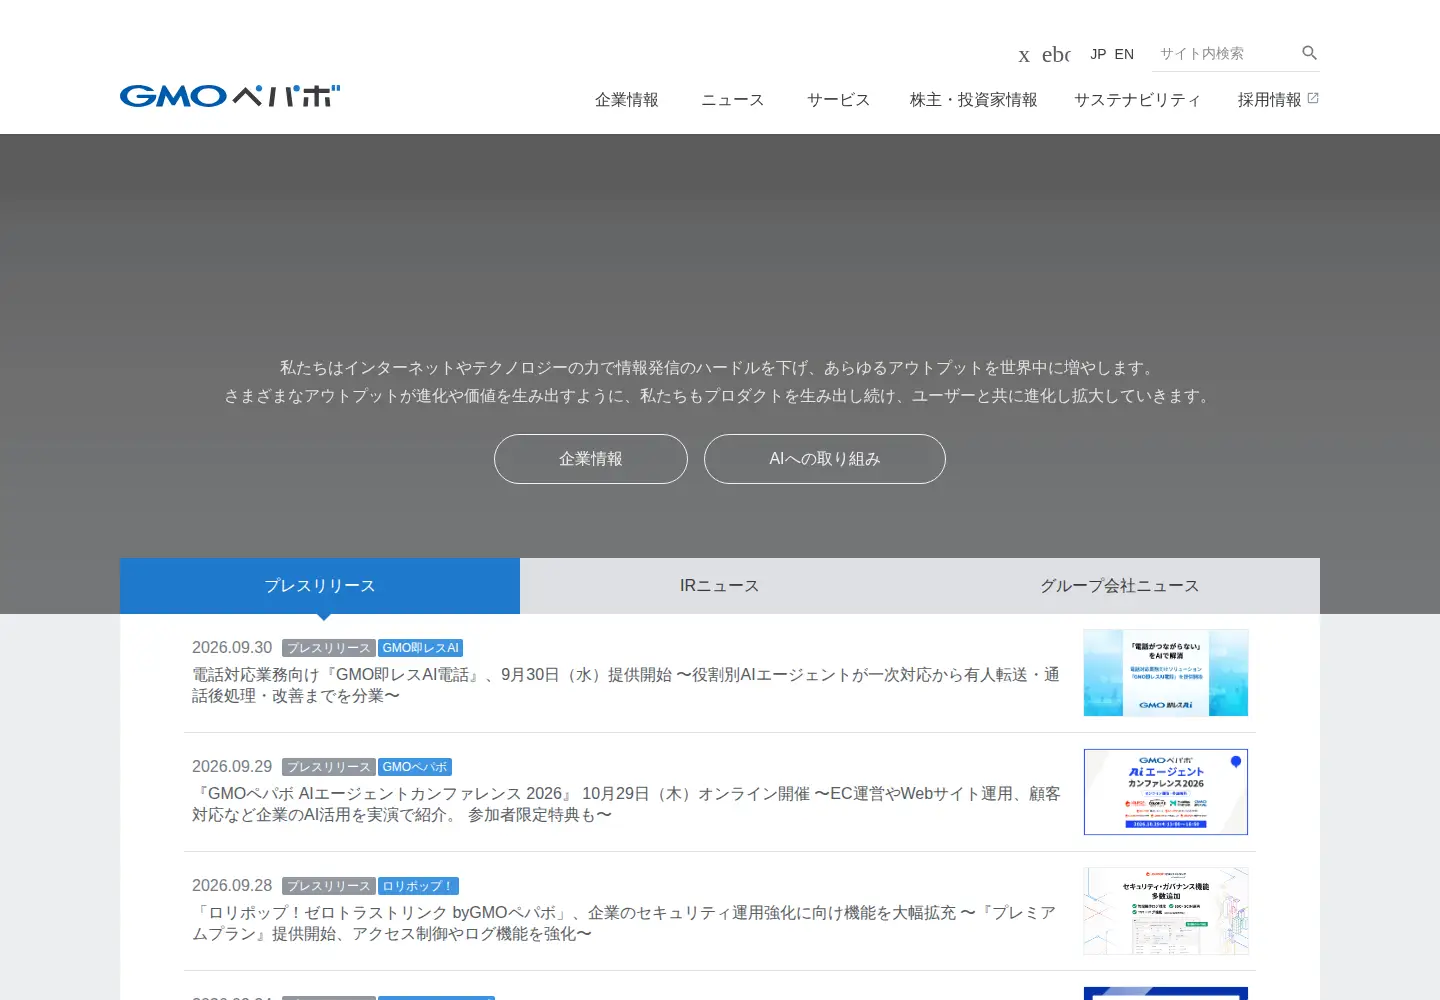Image resolution: width=1440 pixels, height=1000 pixels.
Task: Select the プレスリリース tab
Action: (320, 586)
